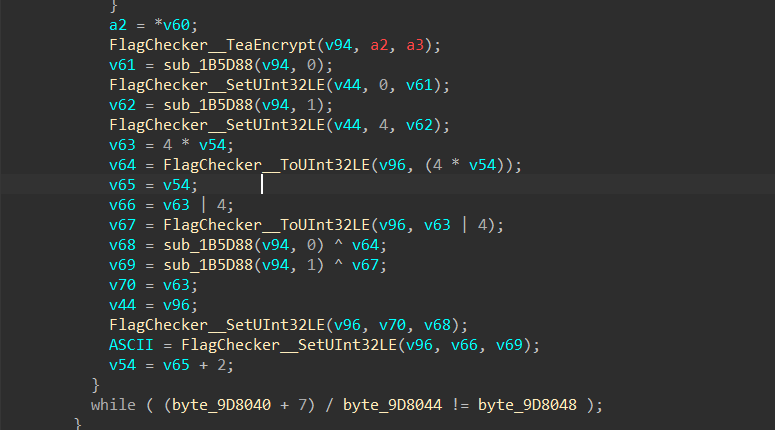Select variable v63 at its assignment start
775x430 pixels.
[121, 144]
